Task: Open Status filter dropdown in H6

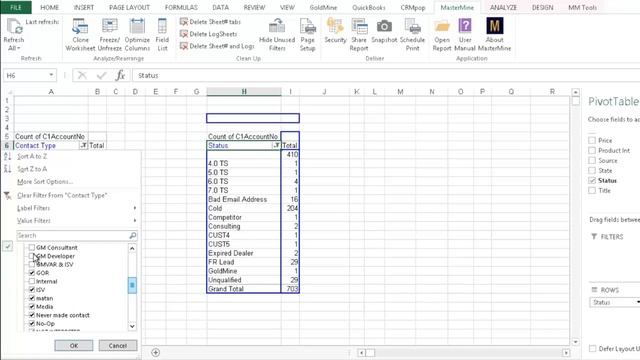Action: 276,146
